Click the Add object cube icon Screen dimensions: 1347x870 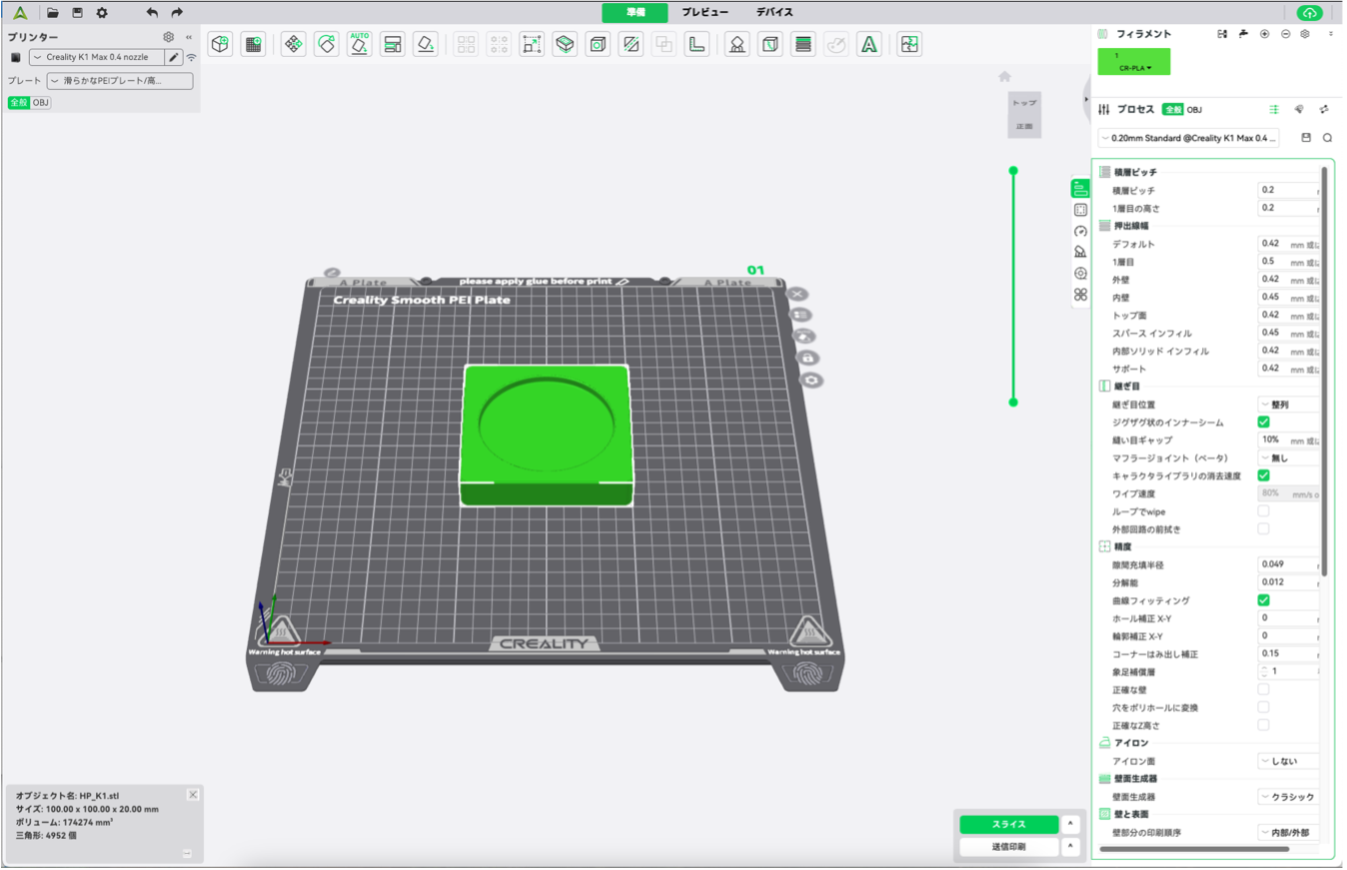(220, 44)
